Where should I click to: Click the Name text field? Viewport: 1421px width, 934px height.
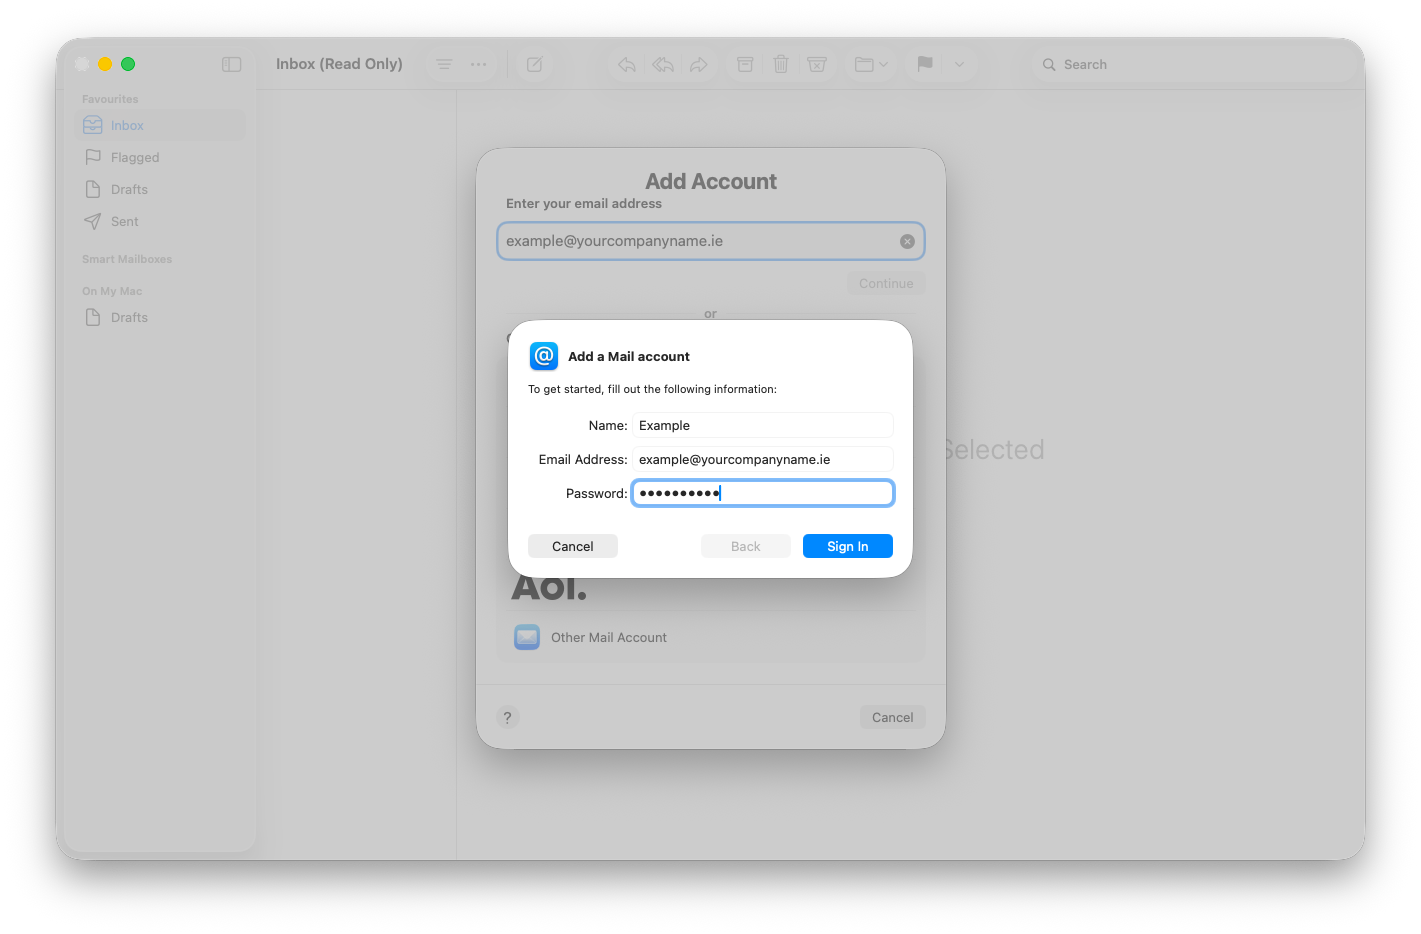(762, 425)
